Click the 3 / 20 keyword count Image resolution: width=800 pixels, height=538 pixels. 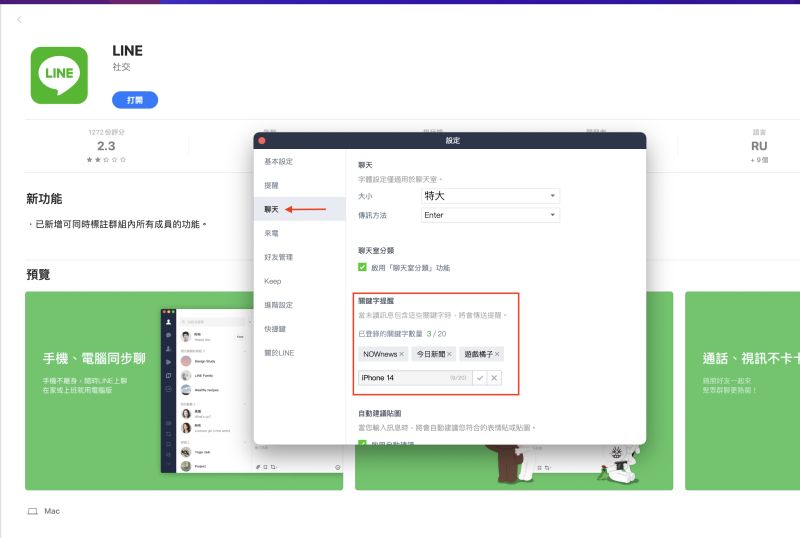click(x=436, y=334)
